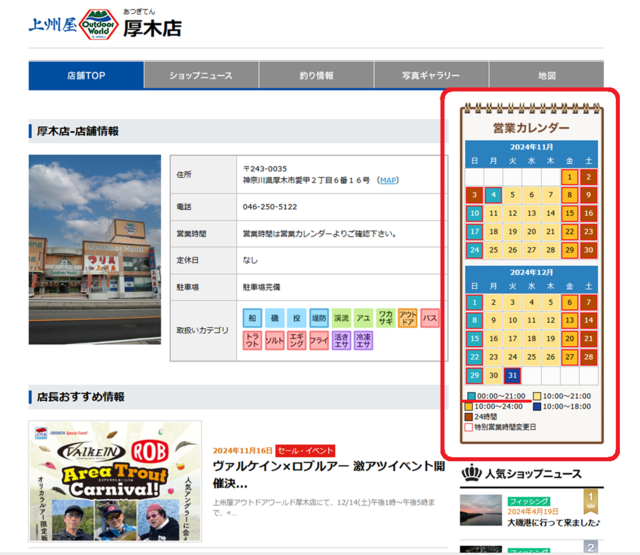Click the エギング category badge
This screenshot has width=640, height=555.
(296, 341)
